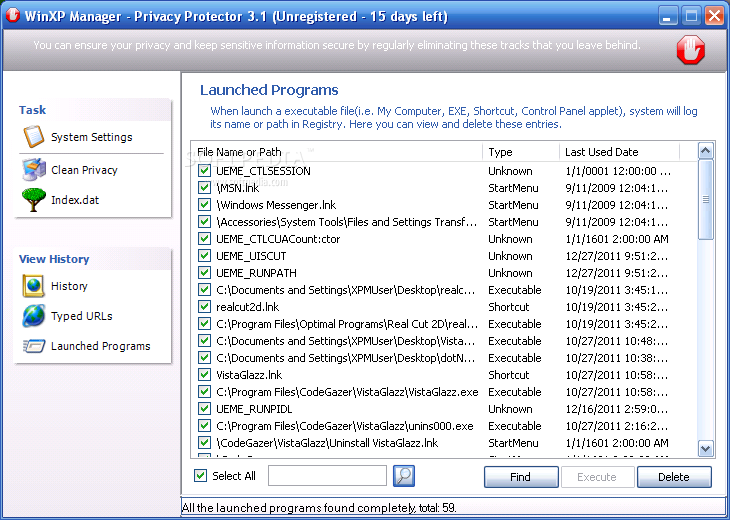Click the Launched Programs heading
This screenshot has height=520, width=730.
269,90
